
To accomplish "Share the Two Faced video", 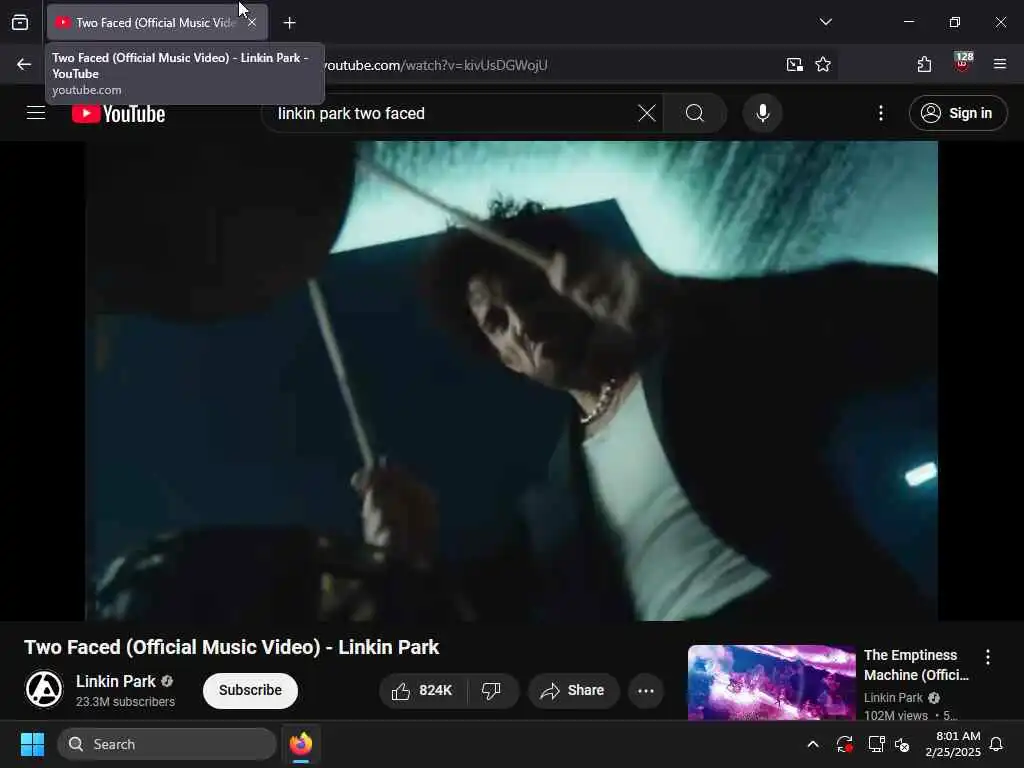I will tap(572, 690).
